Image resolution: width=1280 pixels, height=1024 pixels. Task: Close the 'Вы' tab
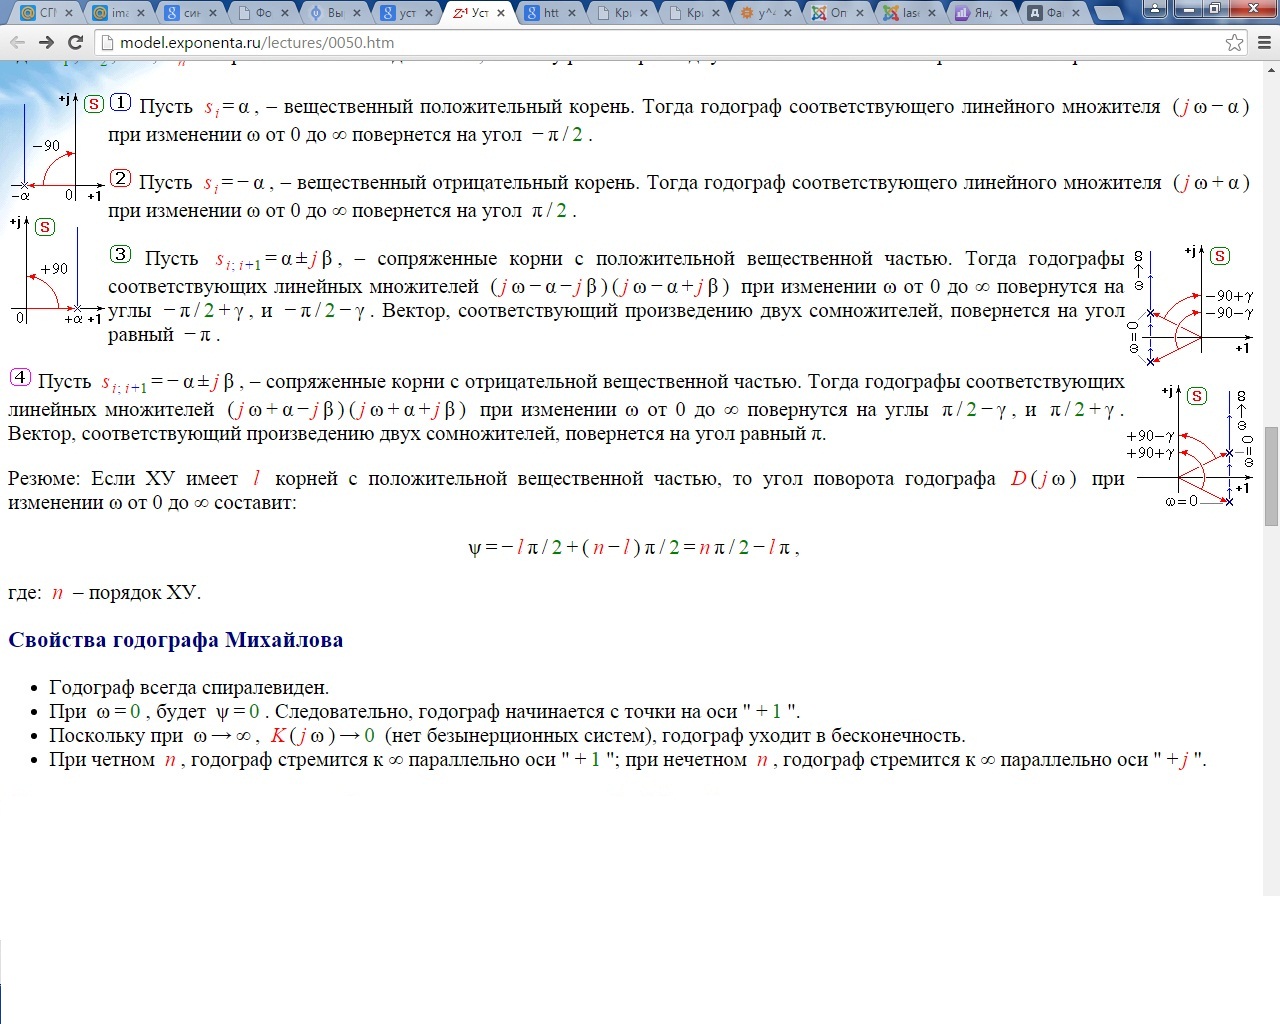357,13
